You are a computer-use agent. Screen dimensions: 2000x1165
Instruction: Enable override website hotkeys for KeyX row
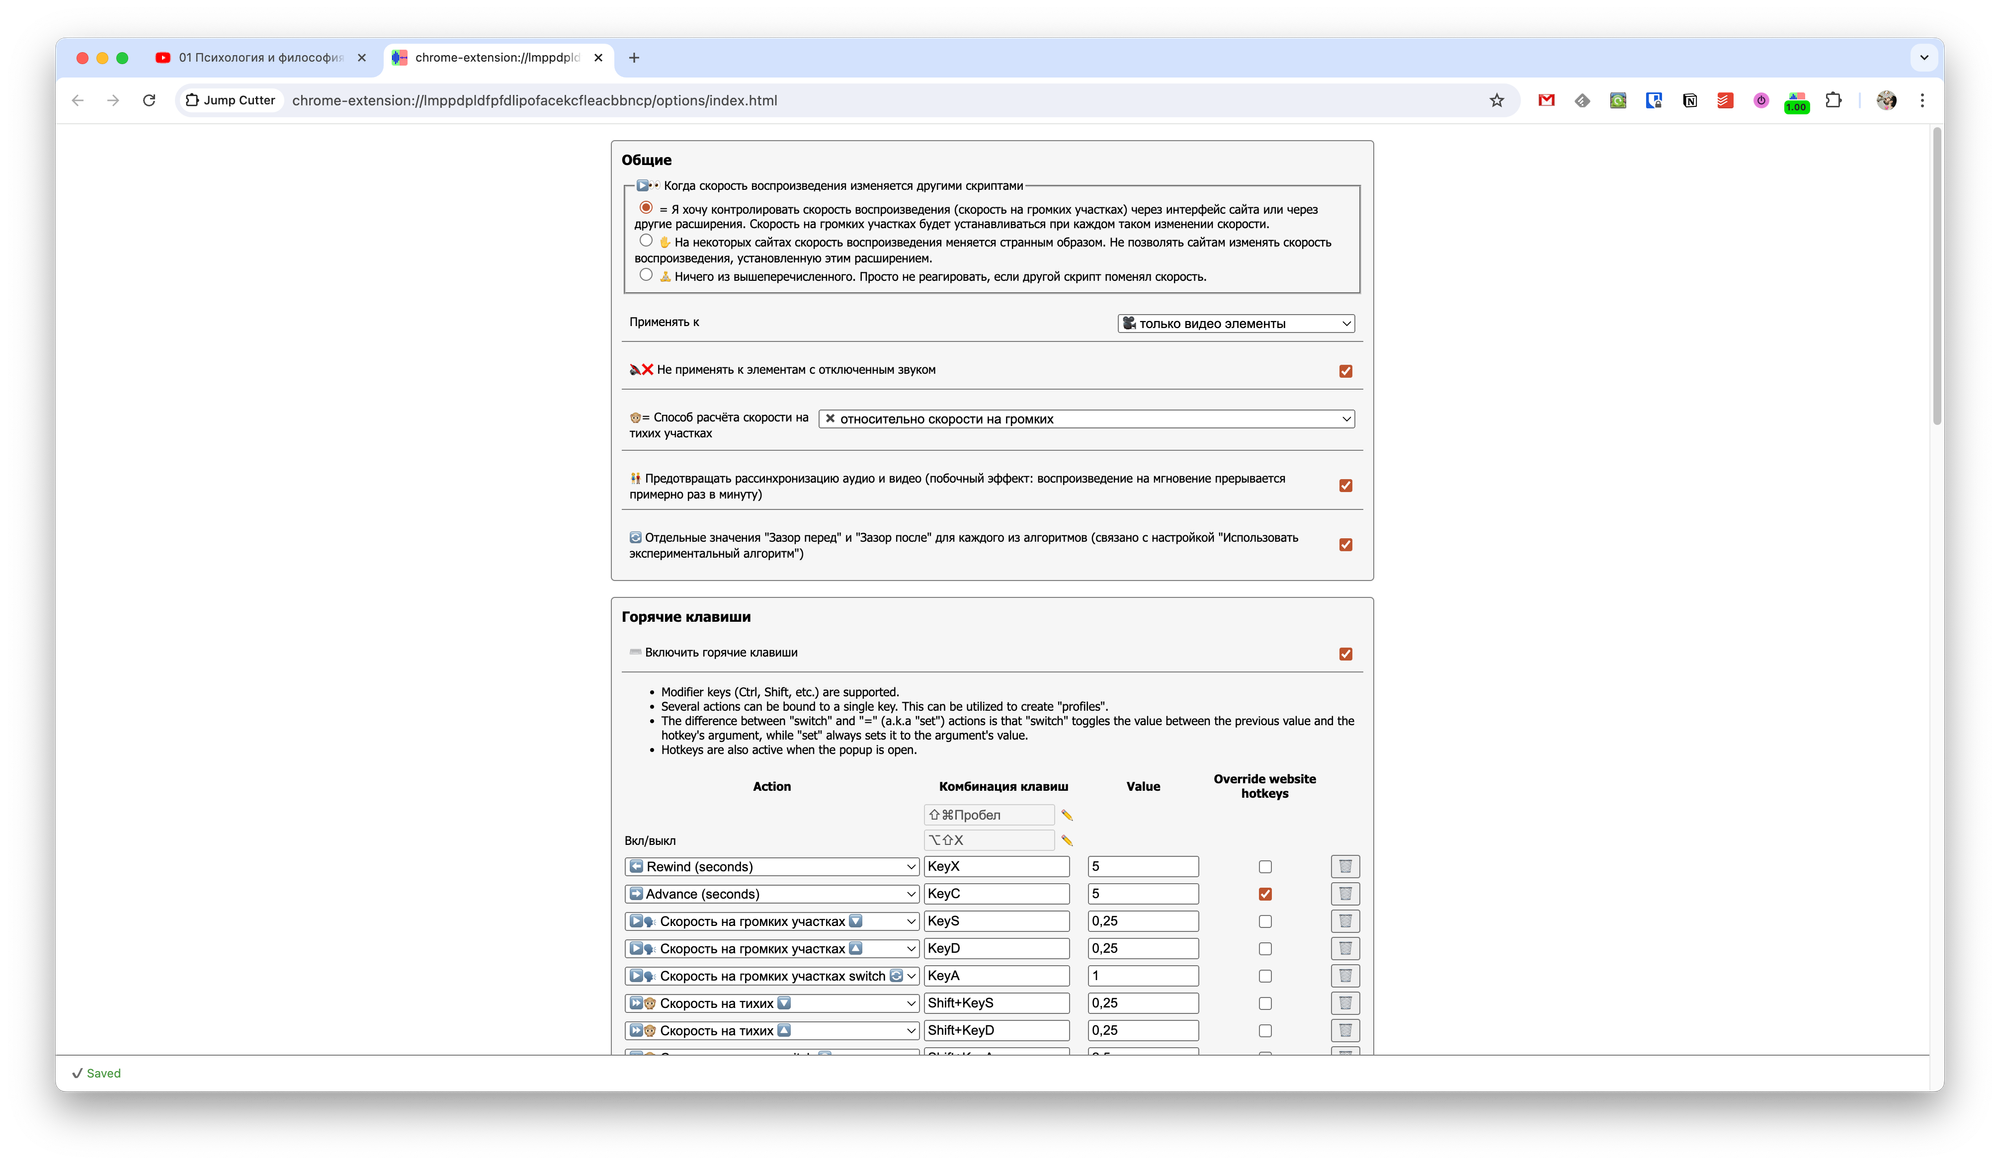1265,867
